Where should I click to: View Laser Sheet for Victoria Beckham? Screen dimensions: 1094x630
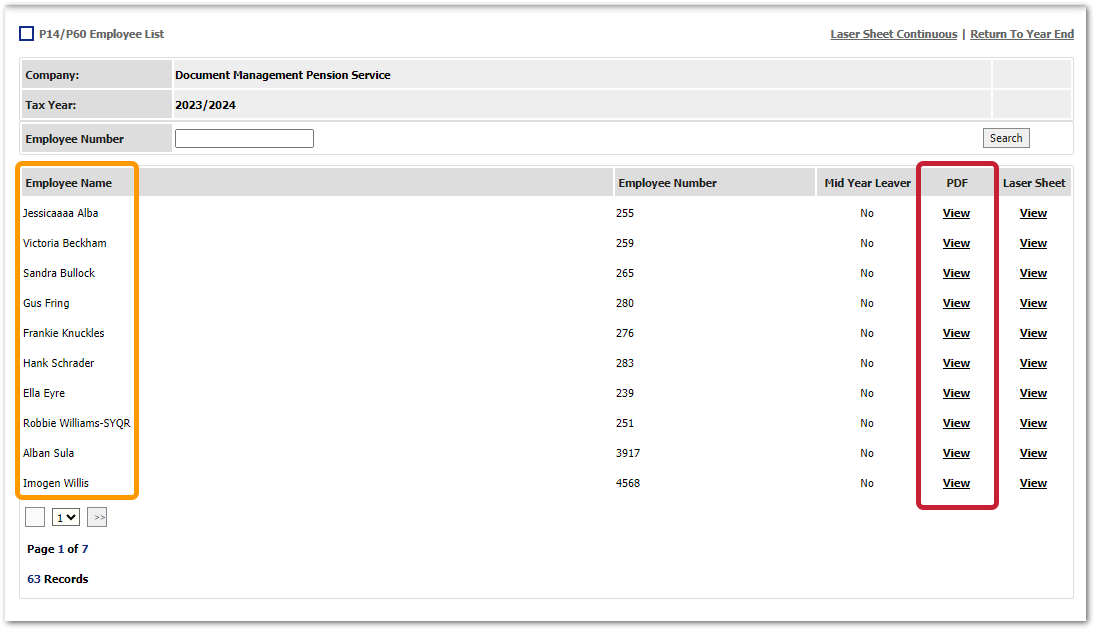coord(1033,243)
